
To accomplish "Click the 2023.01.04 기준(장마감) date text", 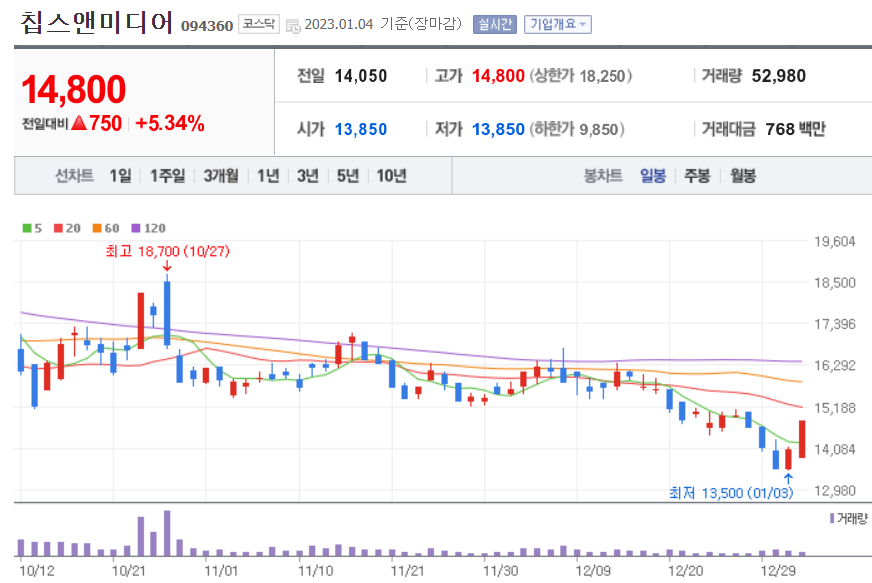I will click(383, 24).
